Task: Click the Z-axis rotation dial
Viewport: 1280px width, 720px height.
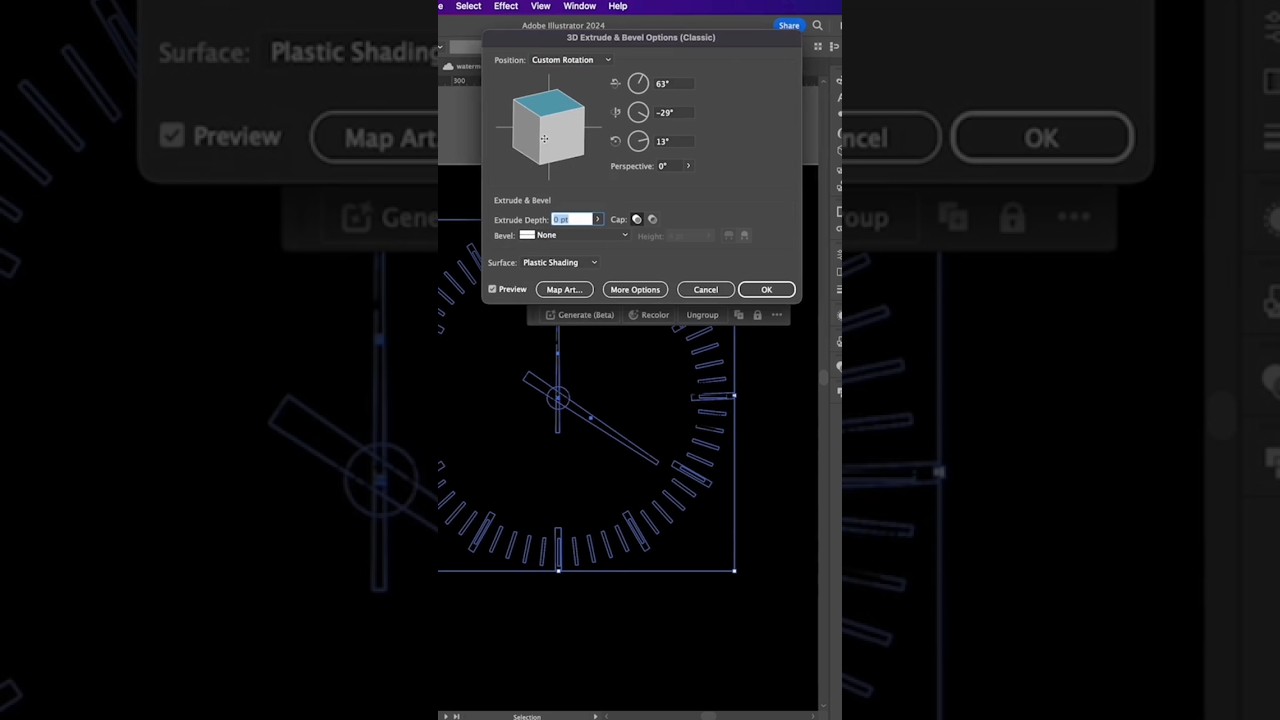Action: coord(638,141)
